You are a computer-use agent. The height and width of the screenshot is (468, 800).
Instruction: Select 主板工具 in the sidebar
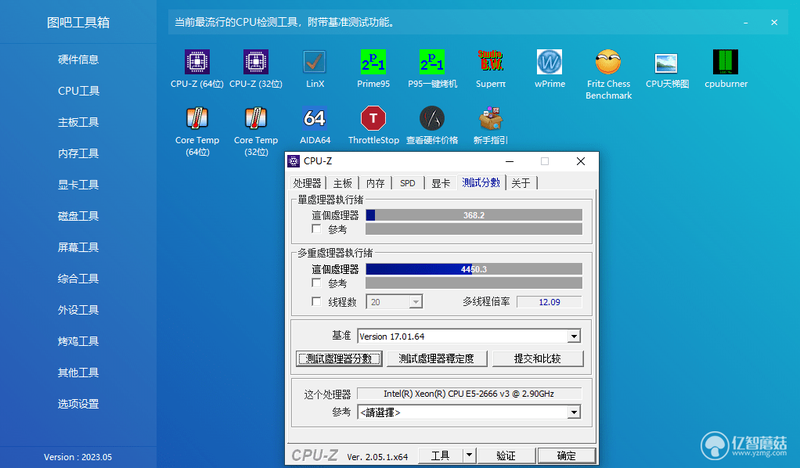[78, 122]
